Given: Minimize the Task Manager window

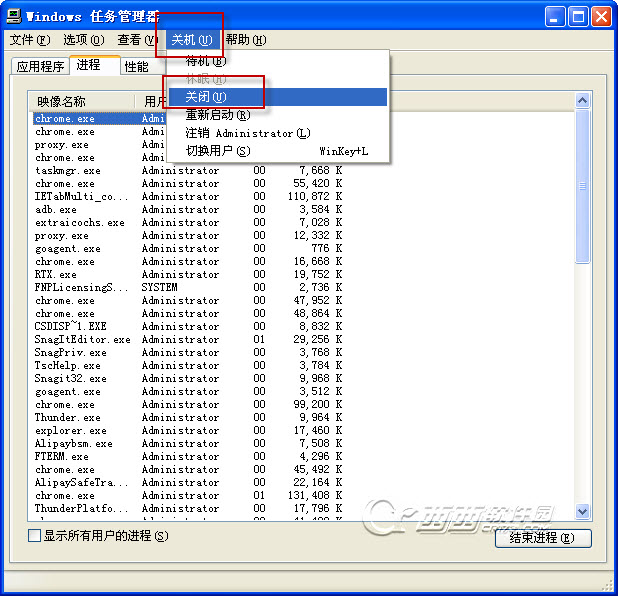Looking at the screenshot, I should pyautogui.click(x=555, y=17).
